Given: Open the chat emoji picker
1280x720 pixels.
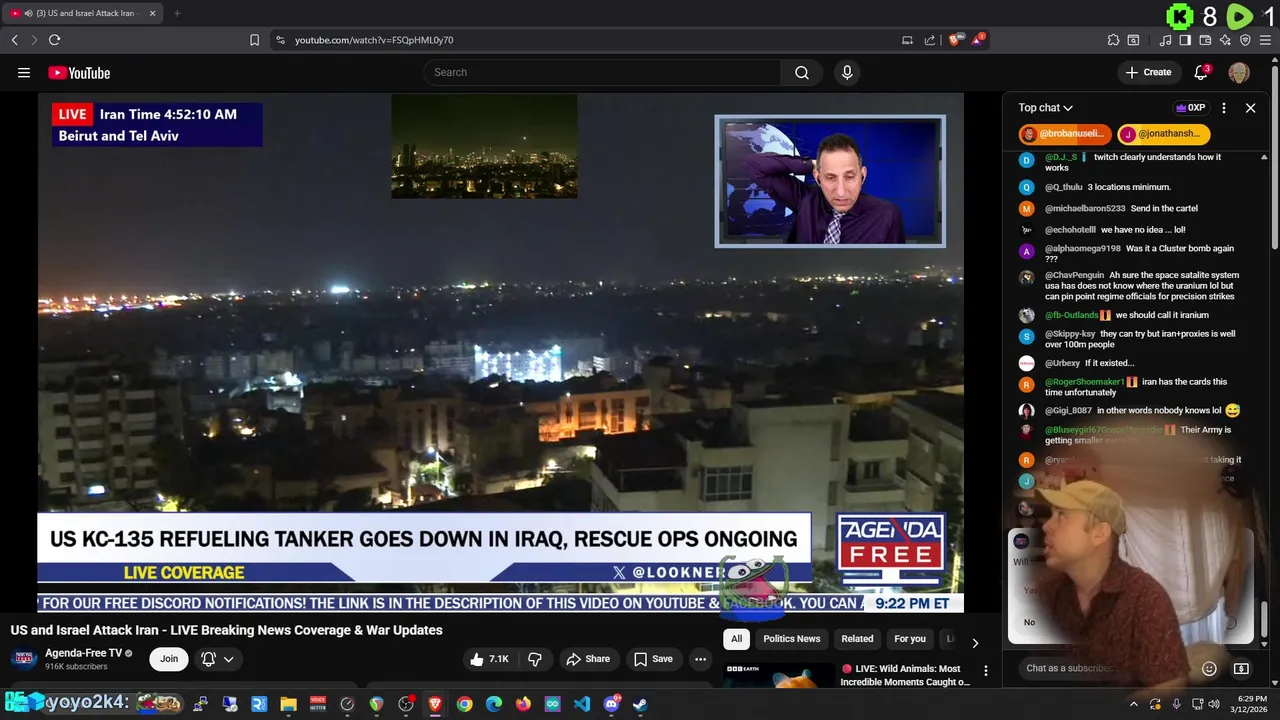Looking at the screenshot, I should [x=1209, y=668].
